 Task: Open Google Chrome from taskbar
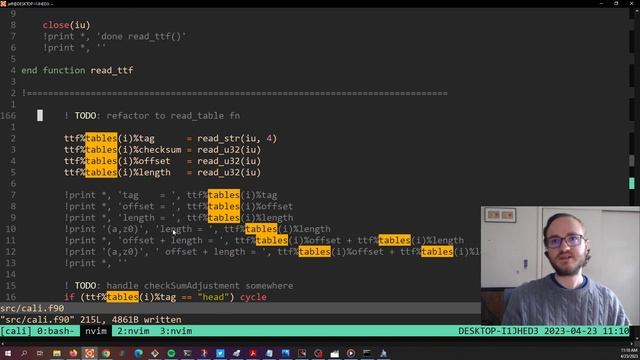pyautogui.click(x=106, y=353)
